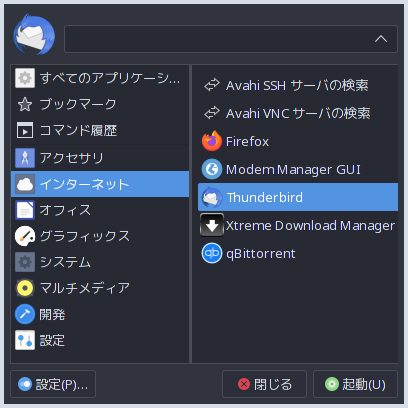Screen dimensions: 408x408
Task: Select the アクセサリ category
Action: point(100,158)
